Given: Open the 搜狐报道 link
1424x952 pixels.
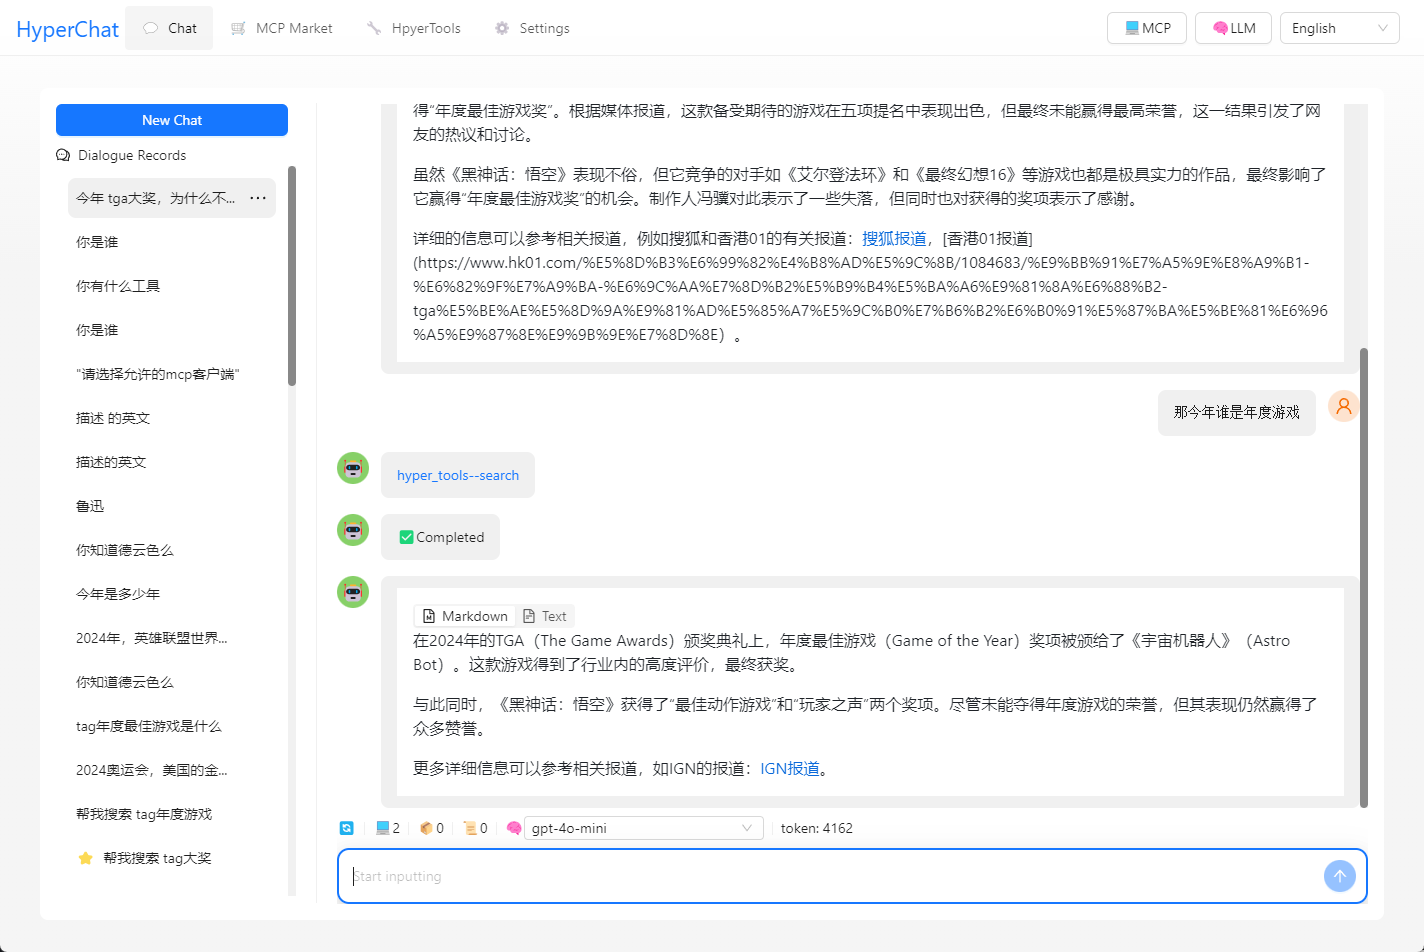Looking at the screenshot, I should 894,238.
